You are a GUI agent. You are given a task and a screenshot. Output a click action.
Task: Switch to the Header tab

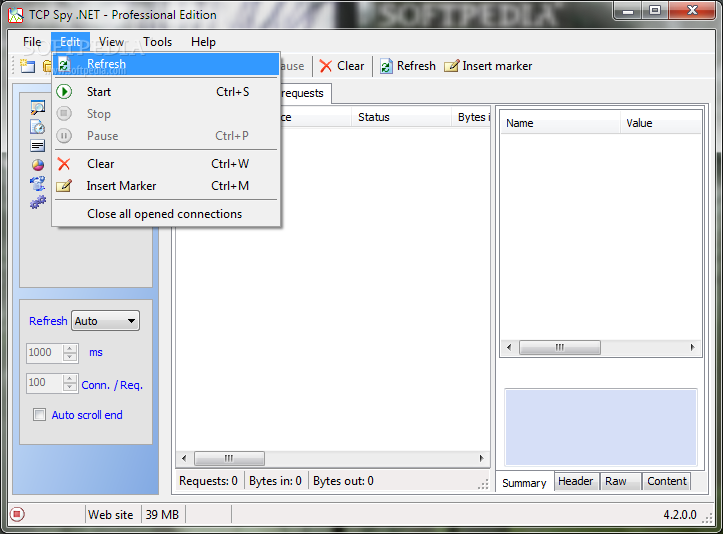pyautogui.click(x=575, y=481)
